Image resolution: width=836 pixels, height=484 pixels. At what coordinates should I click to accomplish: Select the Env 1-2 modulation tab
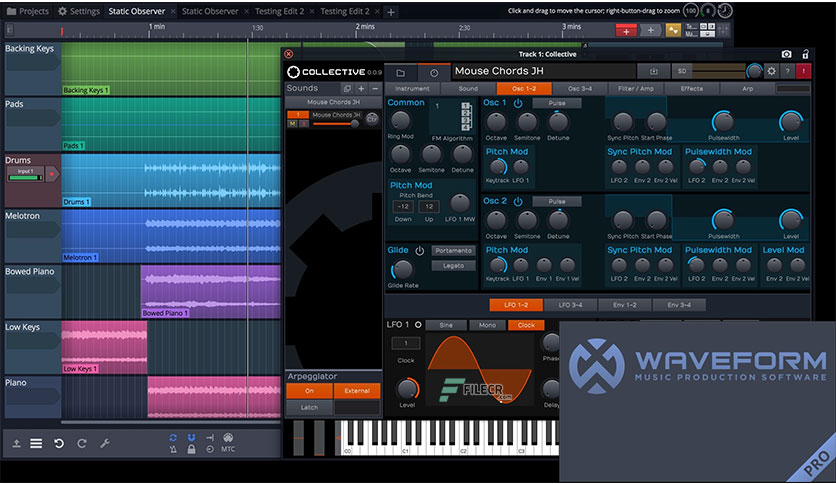pos(625,305)
